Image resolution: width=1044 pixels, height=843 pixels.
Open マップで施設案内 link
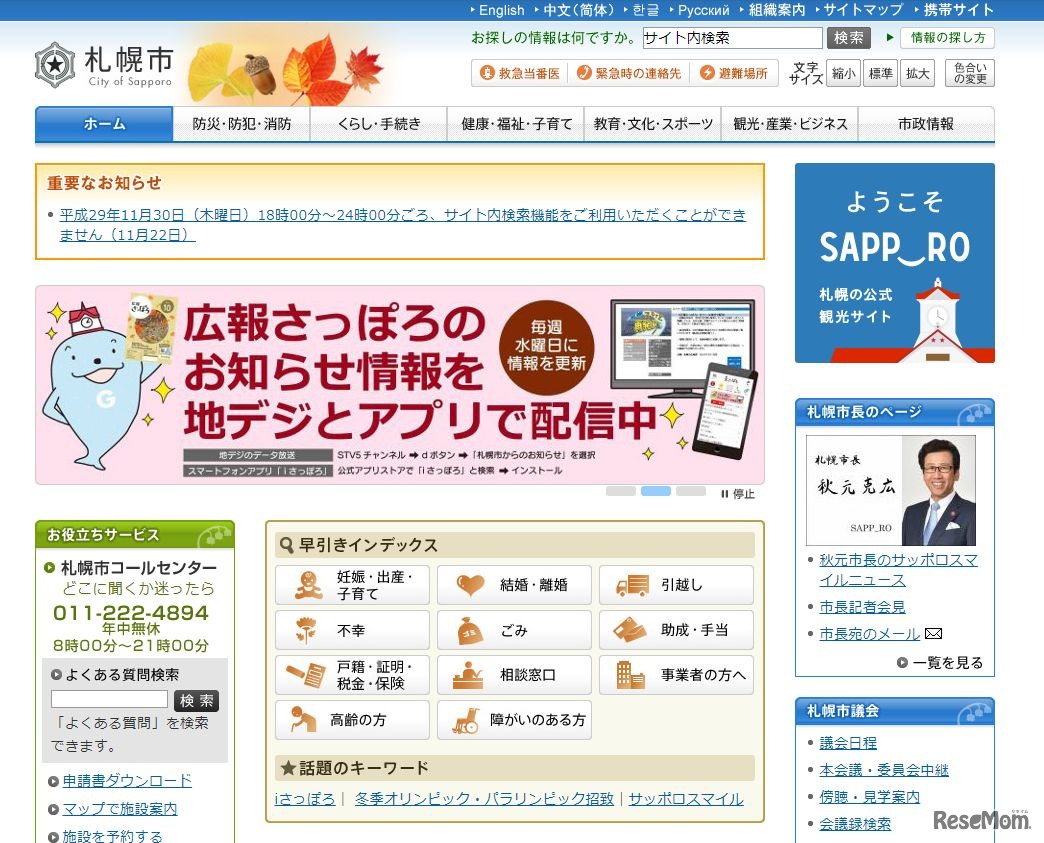pyautogui.click(x=120, y=808)
